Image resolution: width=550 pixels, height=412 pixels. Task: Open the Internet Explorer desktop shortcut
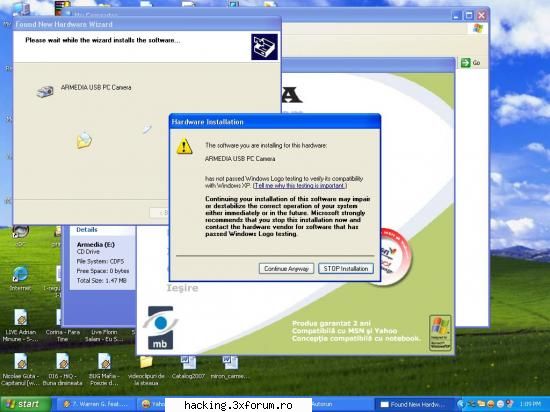(x=20, y=279)
